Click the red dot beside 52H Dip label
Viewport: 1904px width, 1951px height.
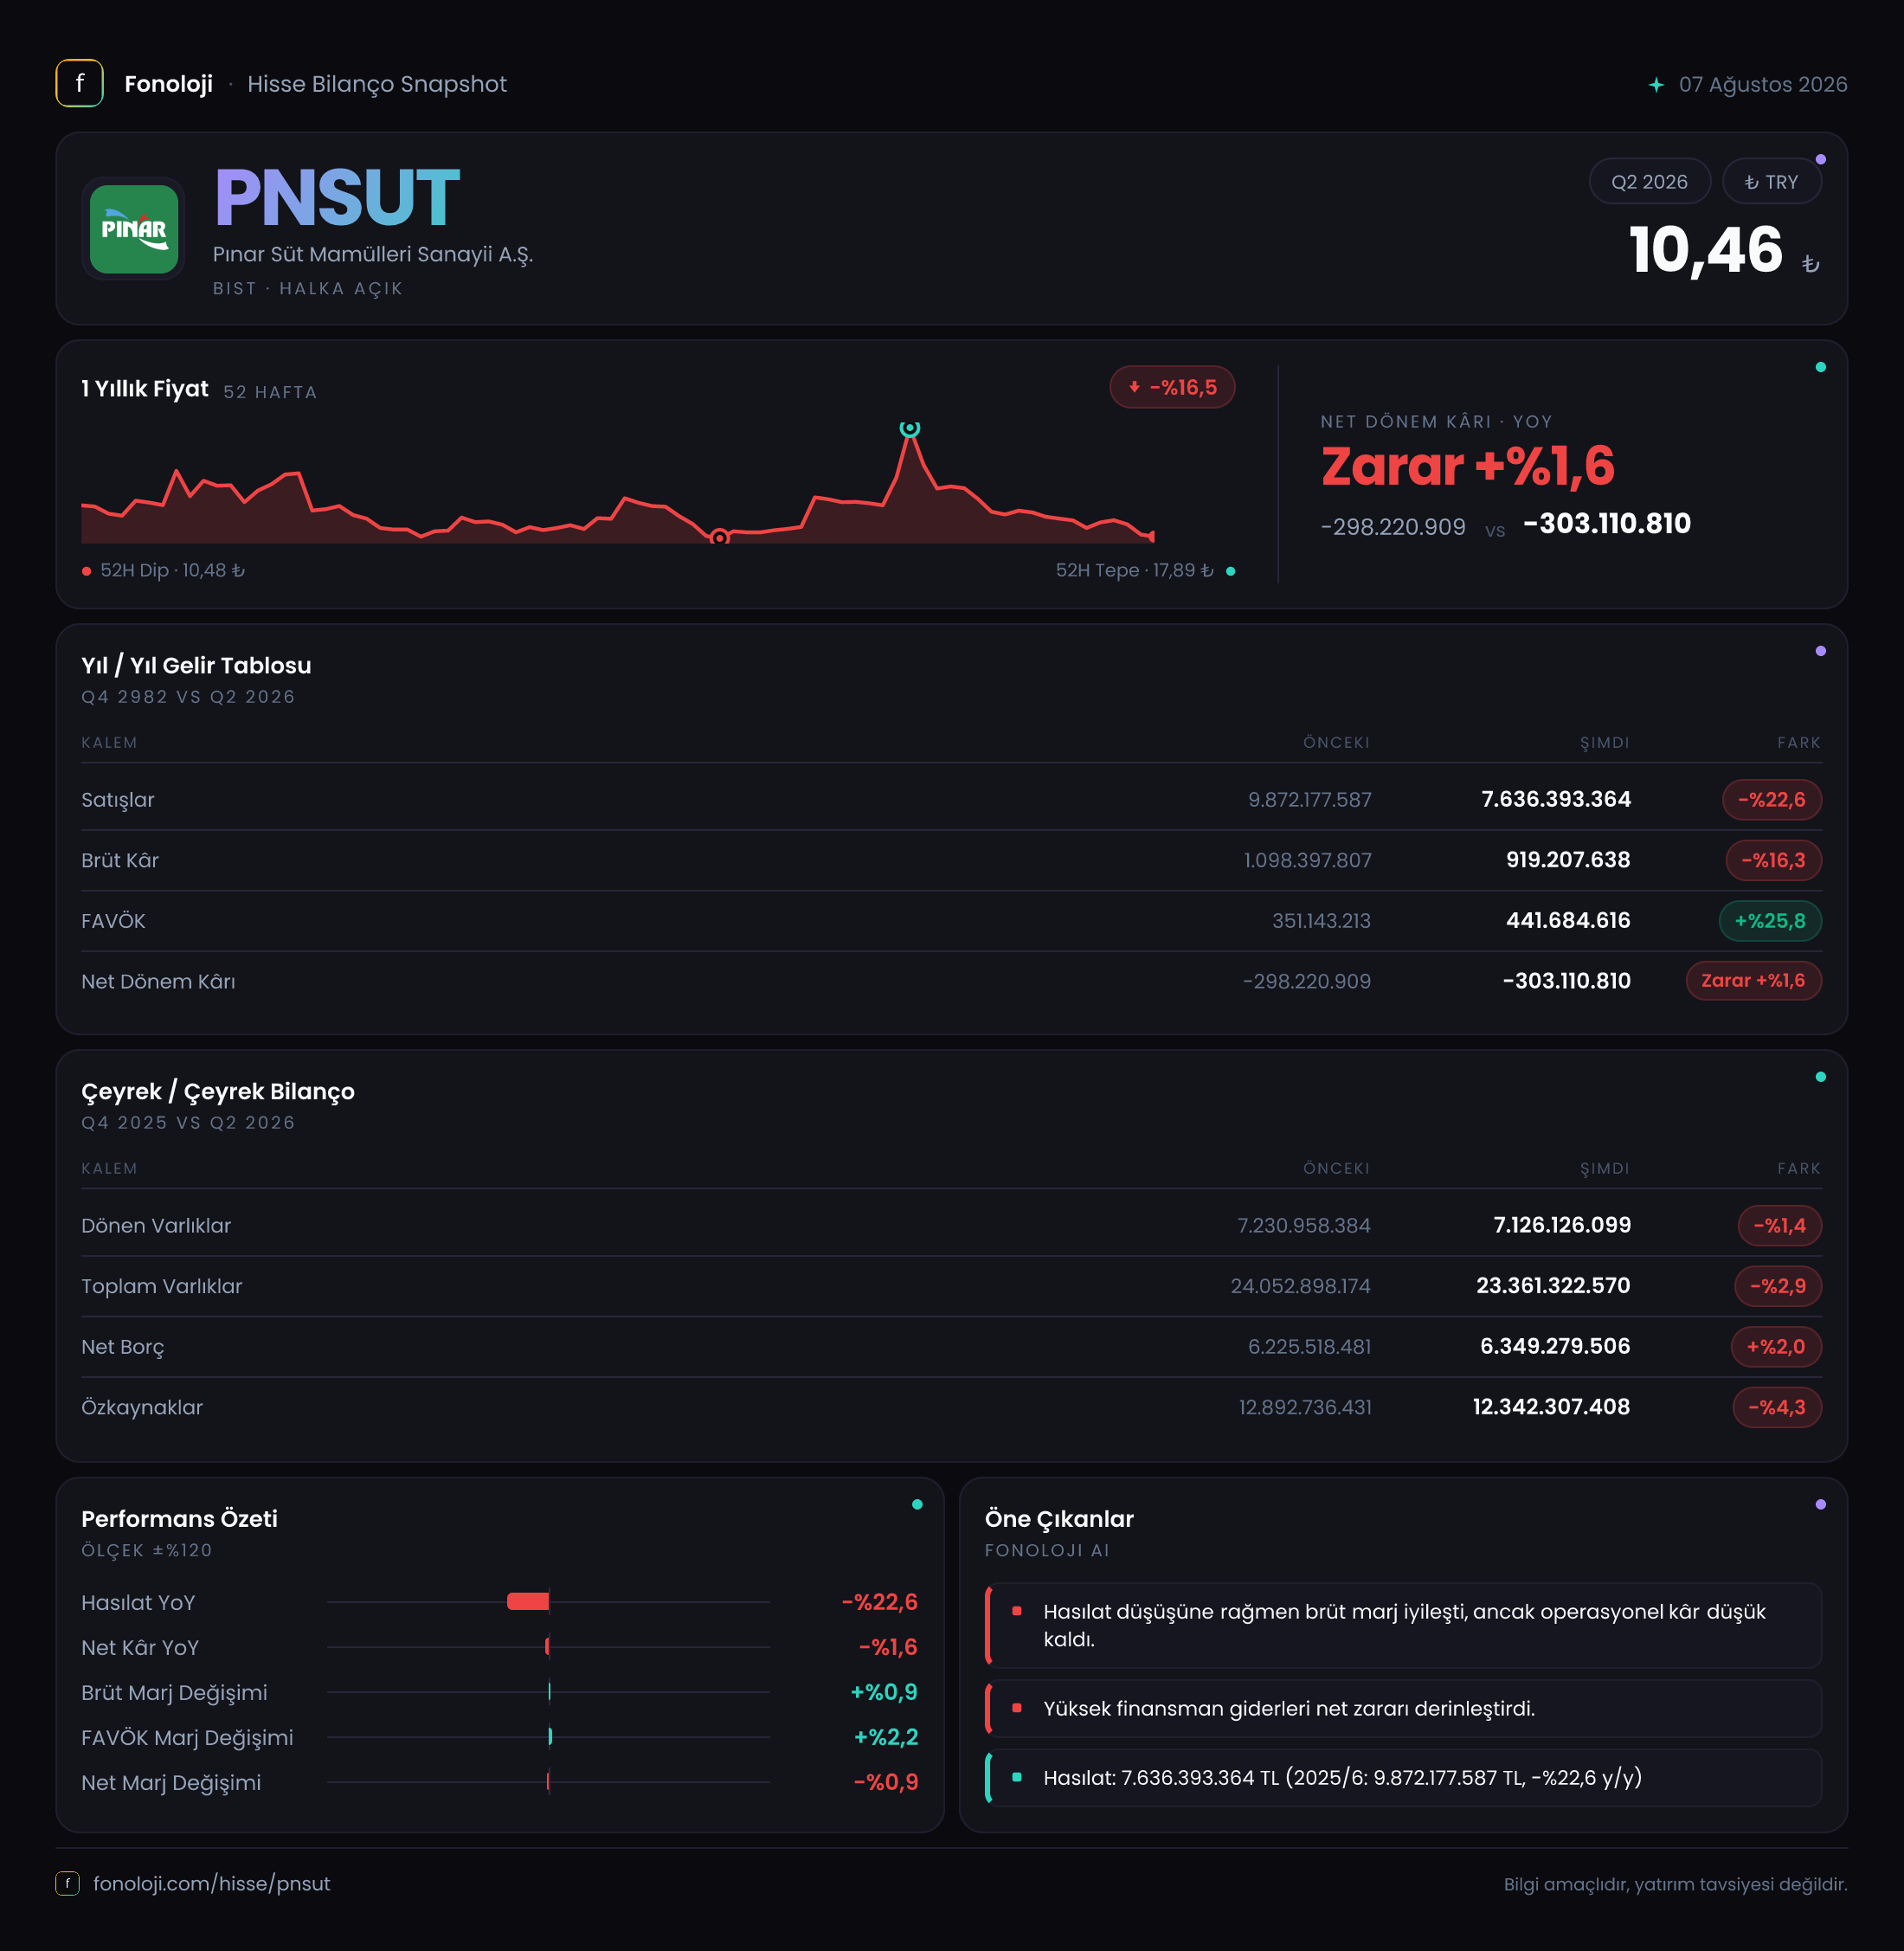tap(87, 571)
